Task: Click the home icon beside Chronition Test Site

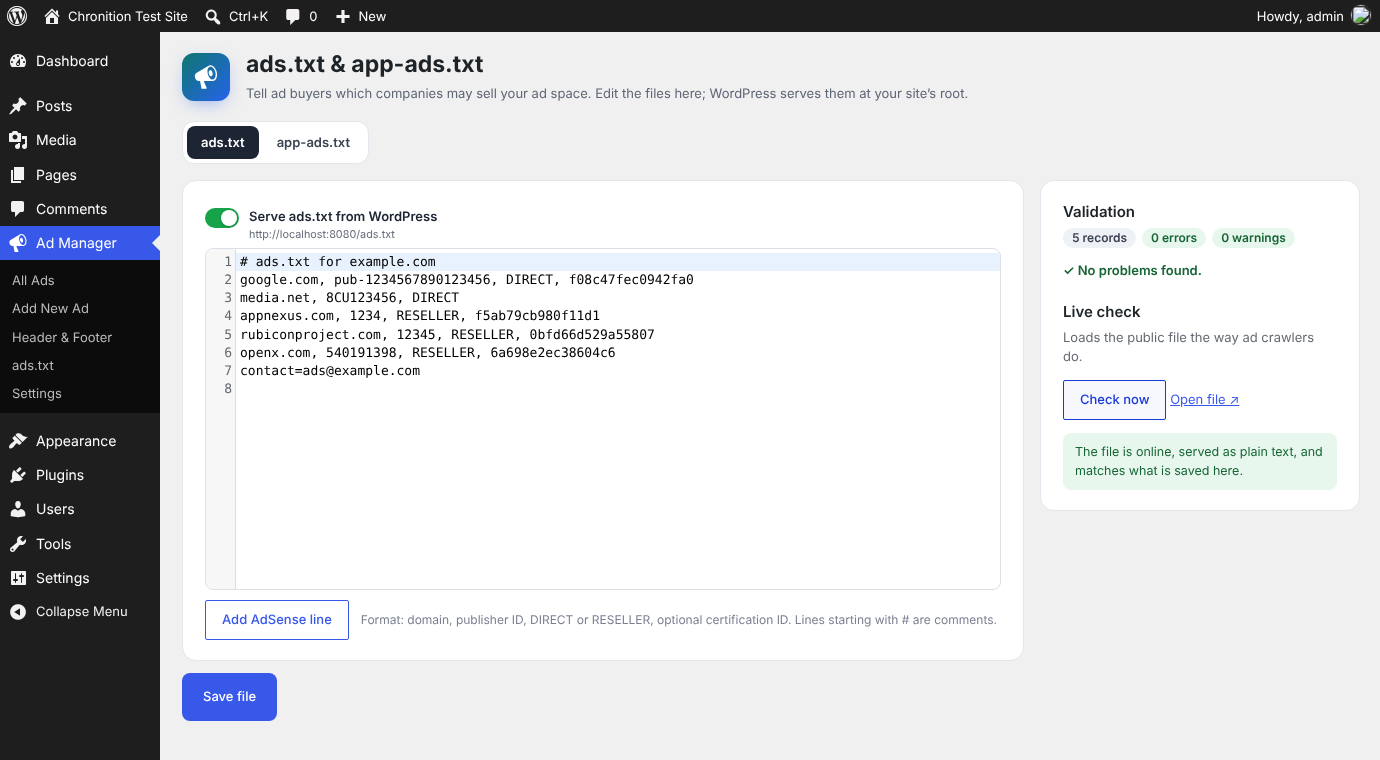Action: (x=52, y=16)
